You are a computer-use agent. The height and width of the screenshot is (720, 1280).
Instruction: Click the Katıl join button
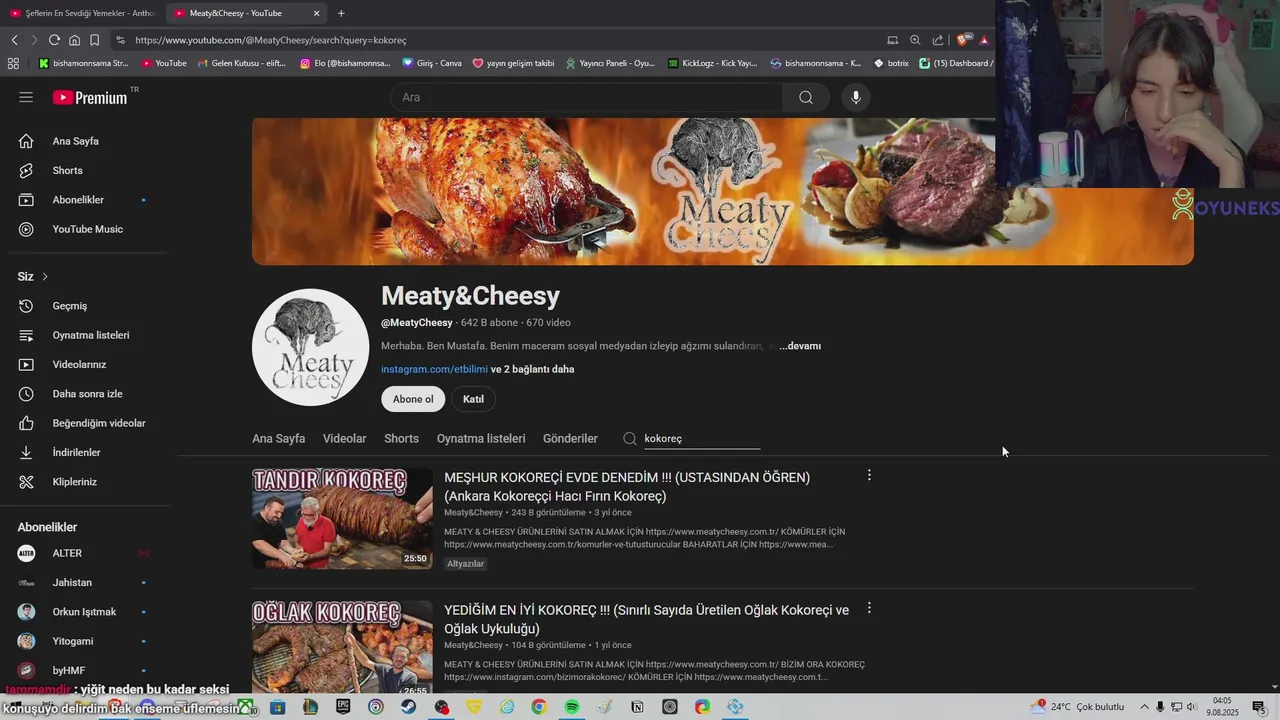point(473,399)
